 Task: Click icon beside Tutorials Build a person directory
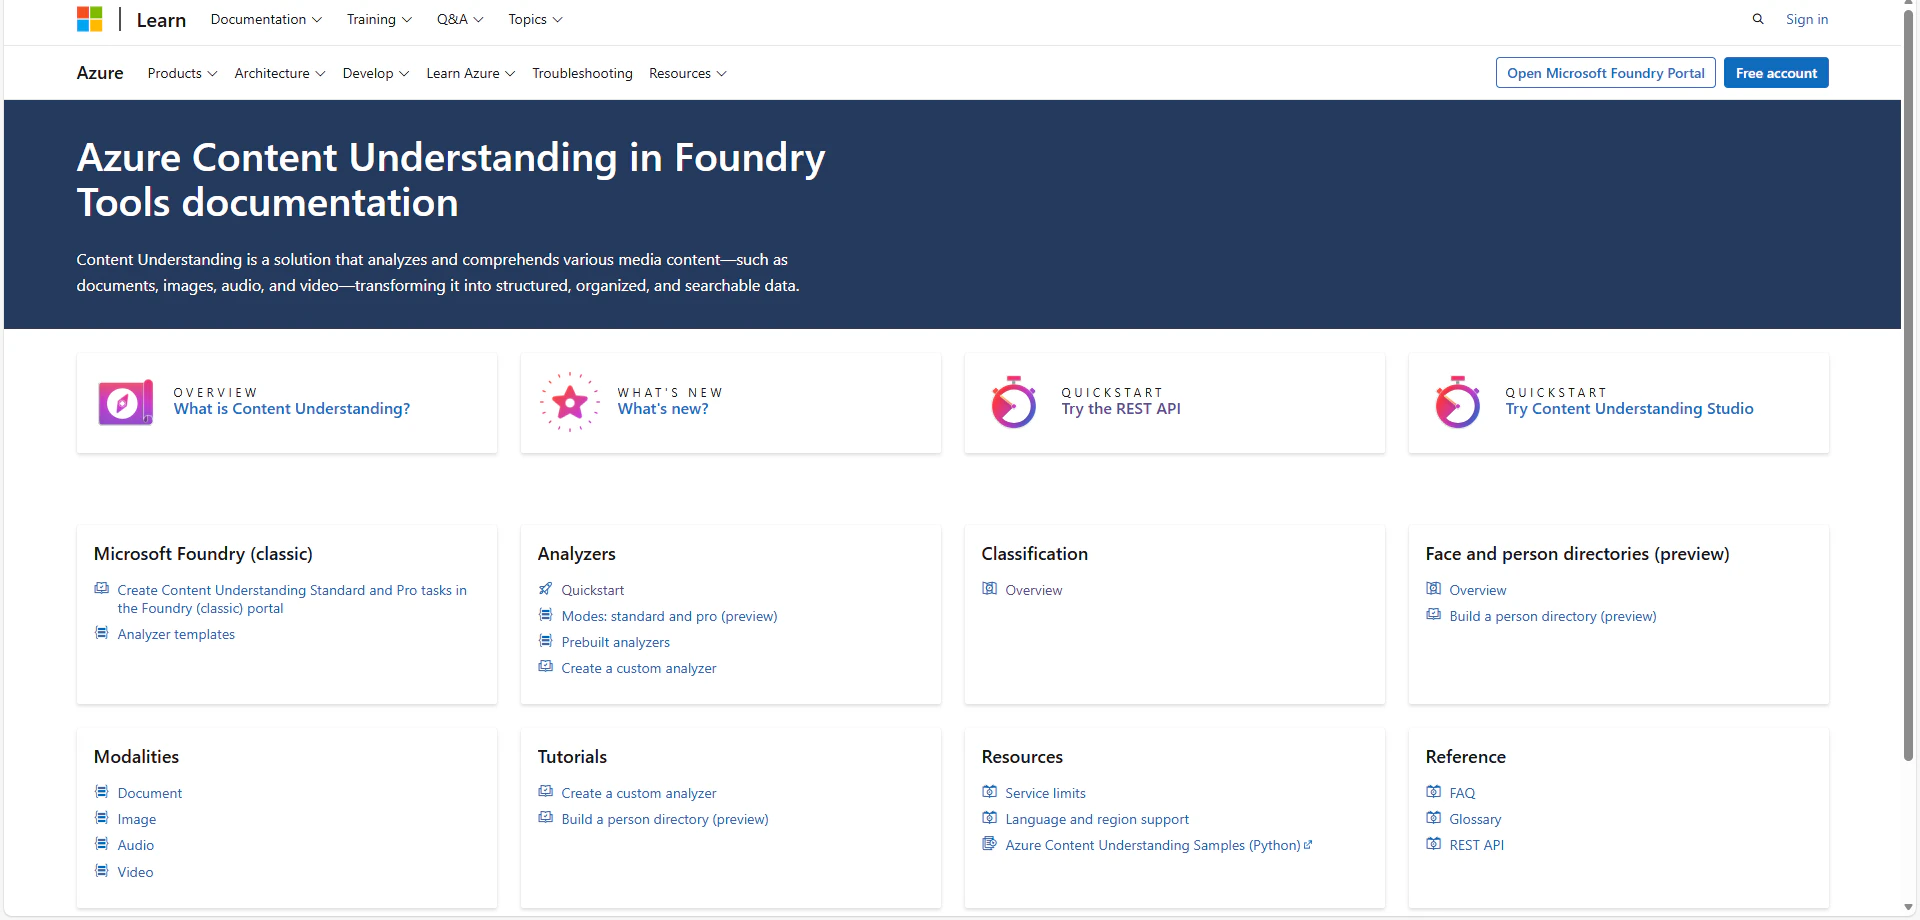545,818
